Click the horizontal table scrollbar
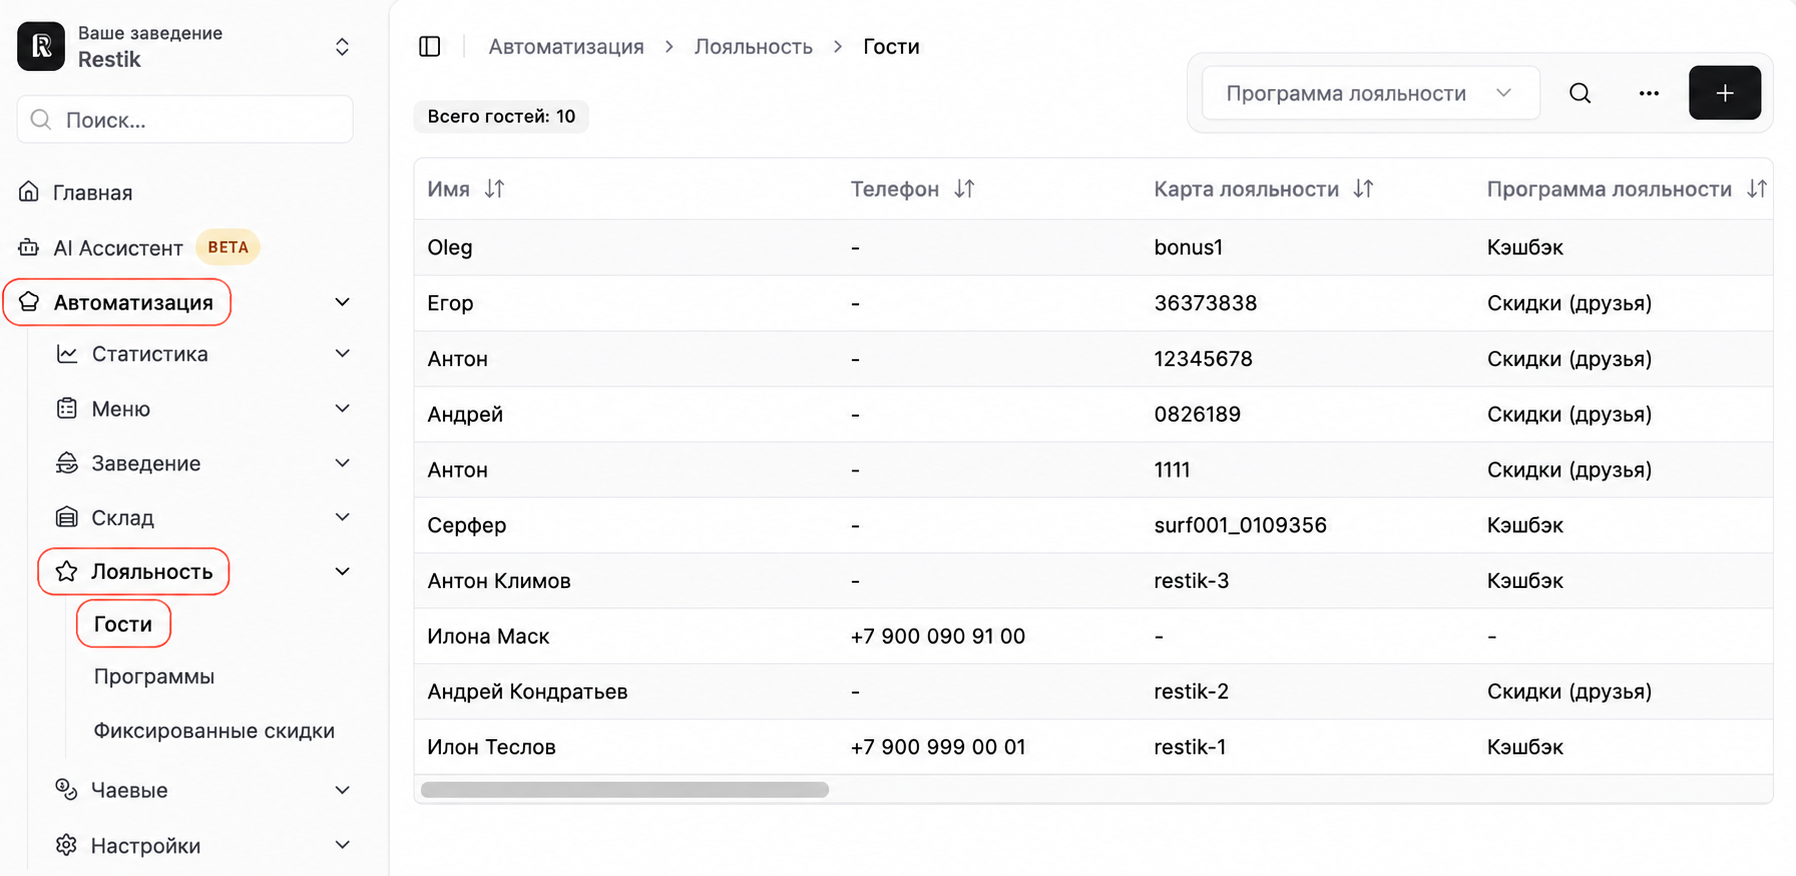This screenshot has width=1796, height=876. click(625, 790)
